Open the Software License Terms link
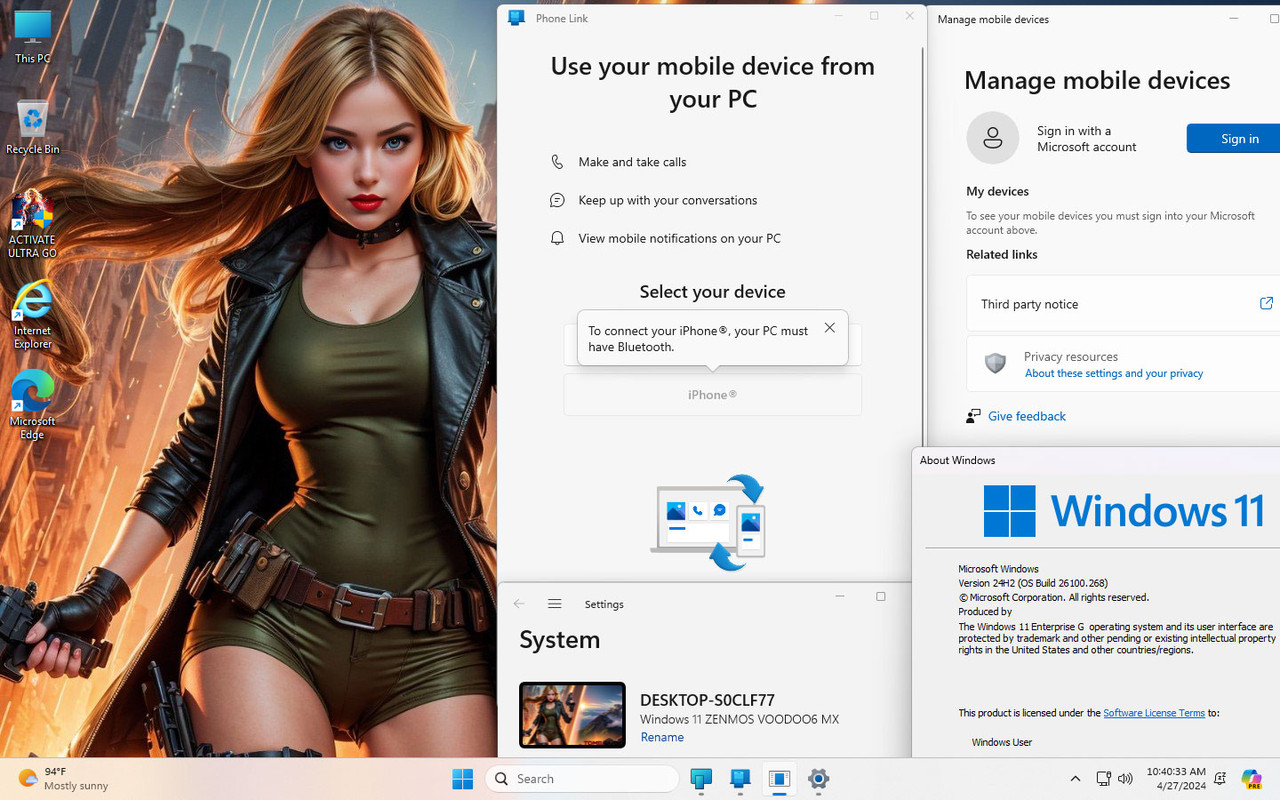This screenshot has height=800, width=1280. tap(1153, 713)
